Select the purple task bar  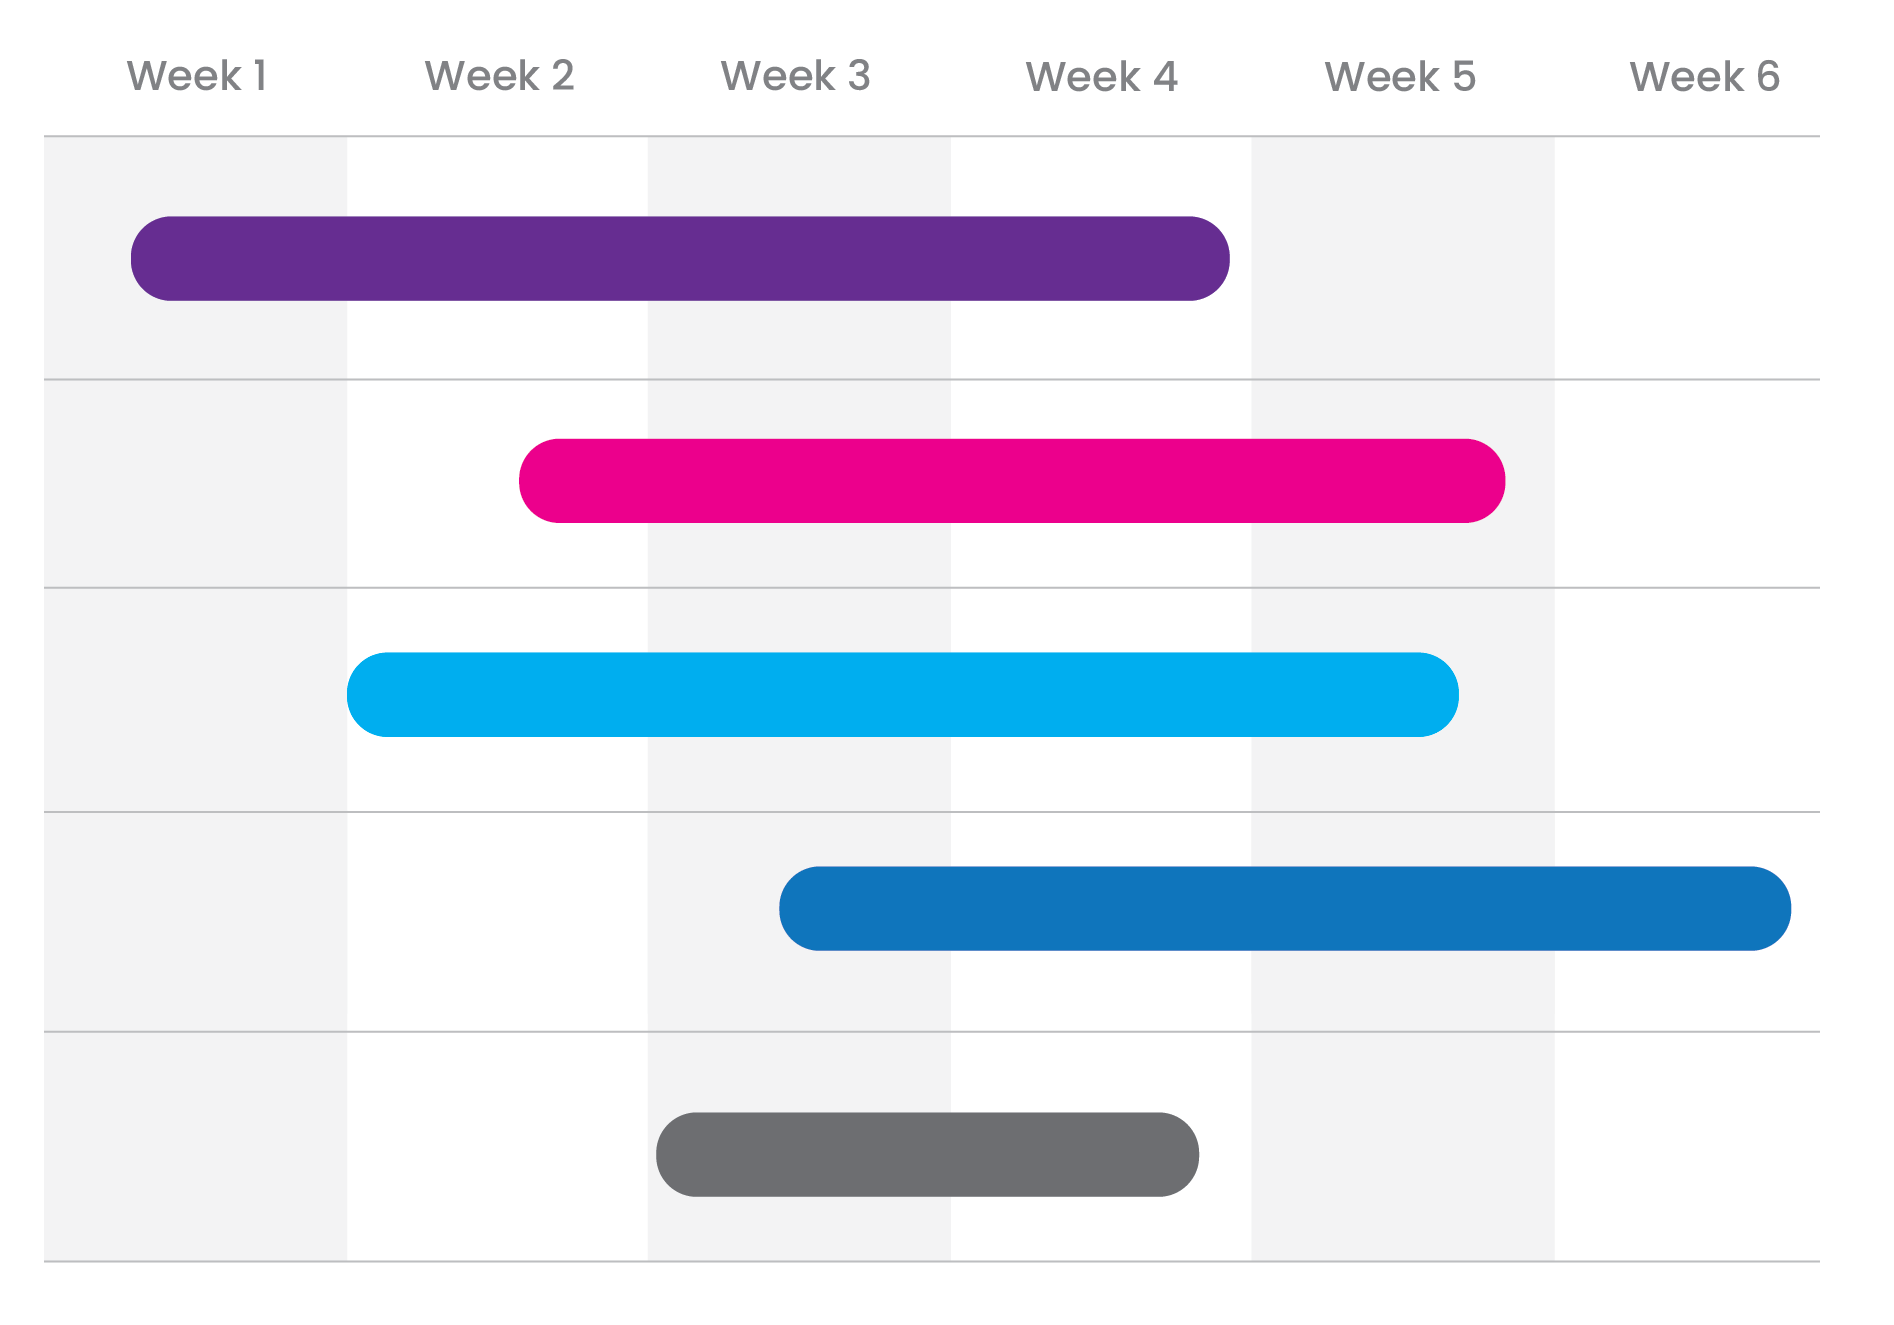click(680, 259)
